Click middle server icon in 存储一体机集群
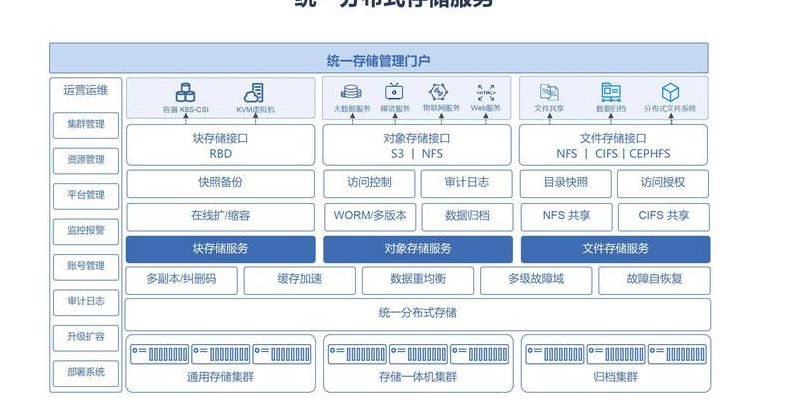The height and width of the screenshot is (400, 789). (418, 354)
